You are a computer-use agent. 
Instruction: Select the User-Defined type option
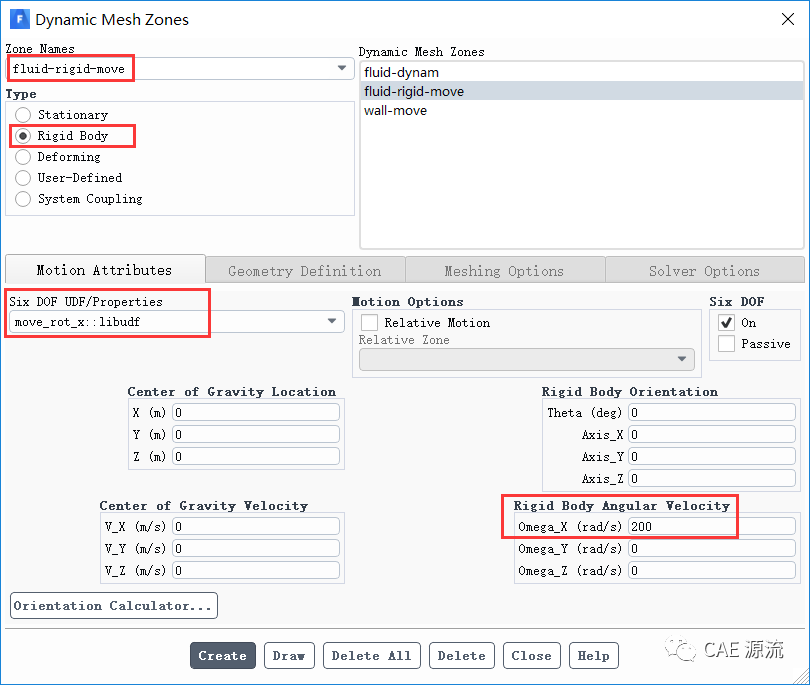(23, 178)
